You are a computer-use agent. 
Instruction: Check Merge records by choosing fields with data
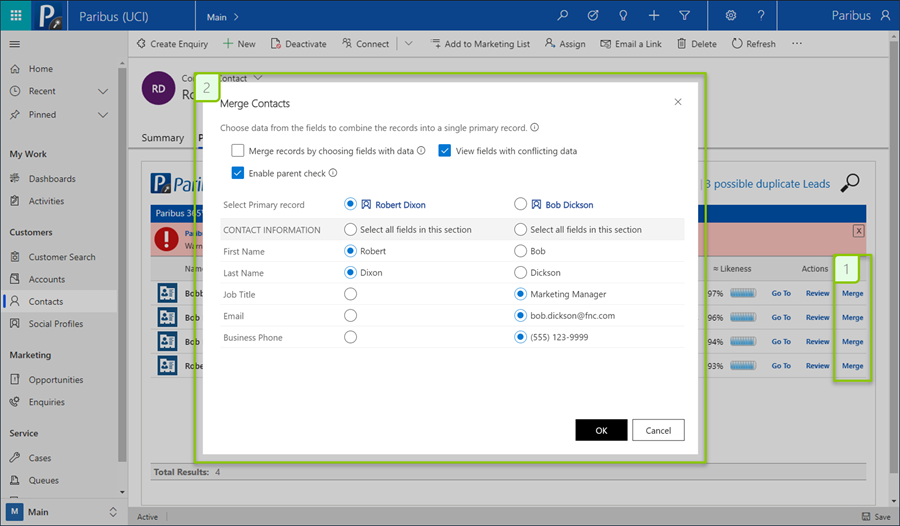(x=238, y=151)
